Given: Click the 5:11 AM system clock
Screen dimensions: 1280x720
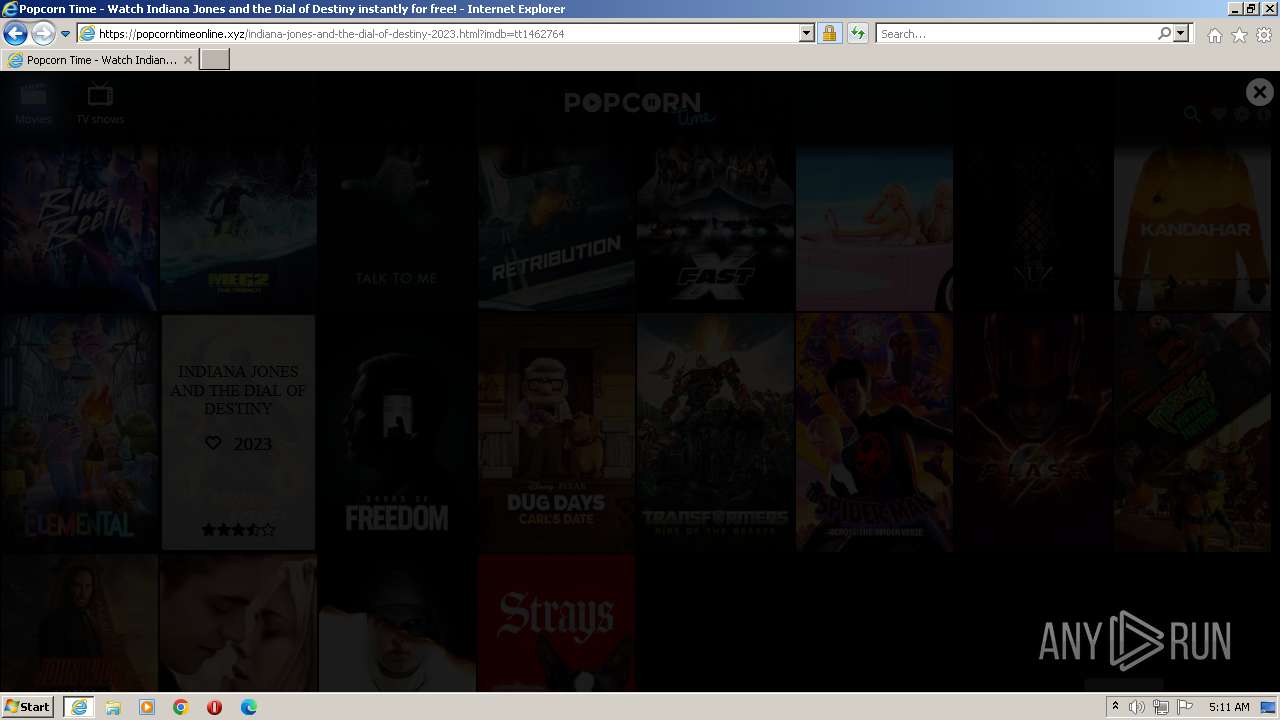Looking at the screenshot, I should (1229, 707).
